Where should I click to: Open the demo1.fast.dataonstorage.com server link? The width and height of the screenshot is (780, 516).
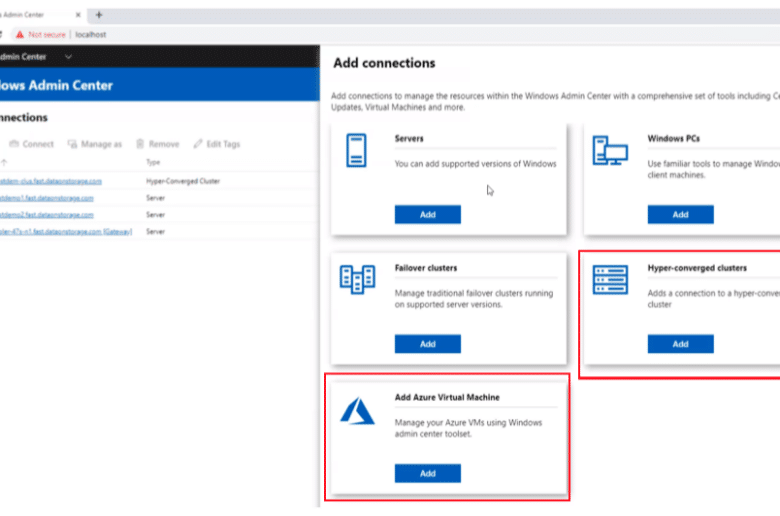click(46, 198)
